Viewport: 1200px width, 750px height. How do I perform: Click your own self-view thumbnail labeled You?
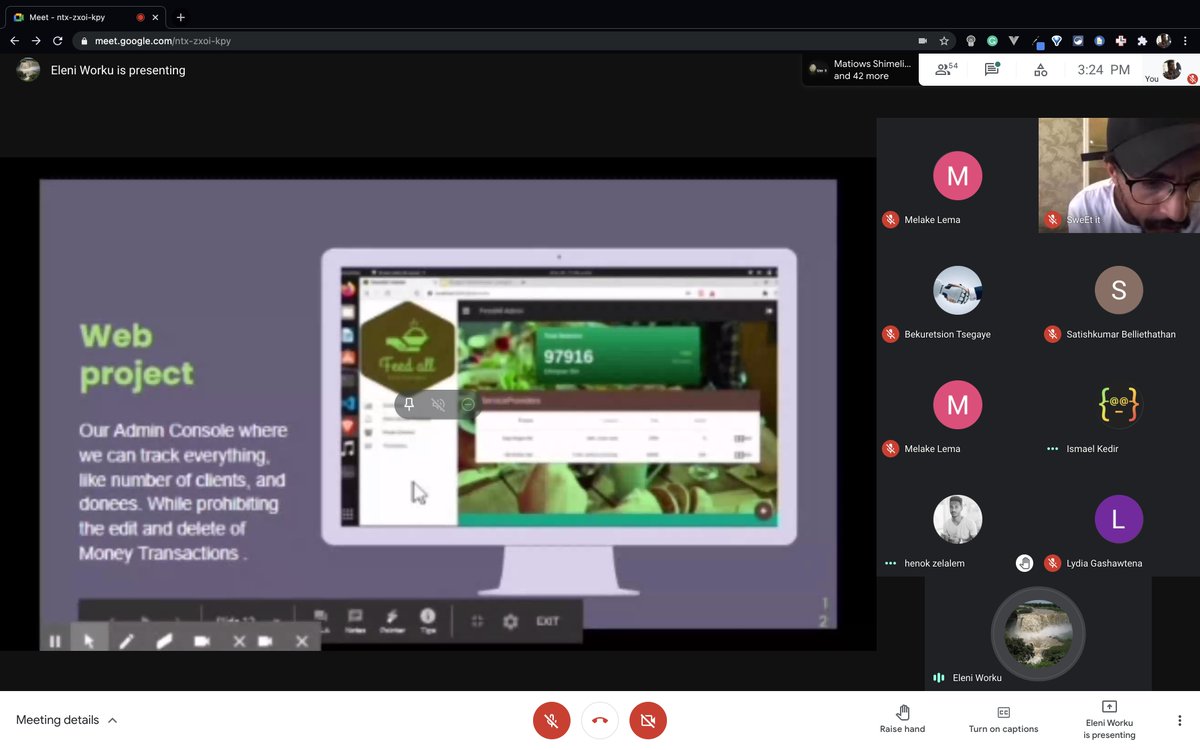[1171, 70]
